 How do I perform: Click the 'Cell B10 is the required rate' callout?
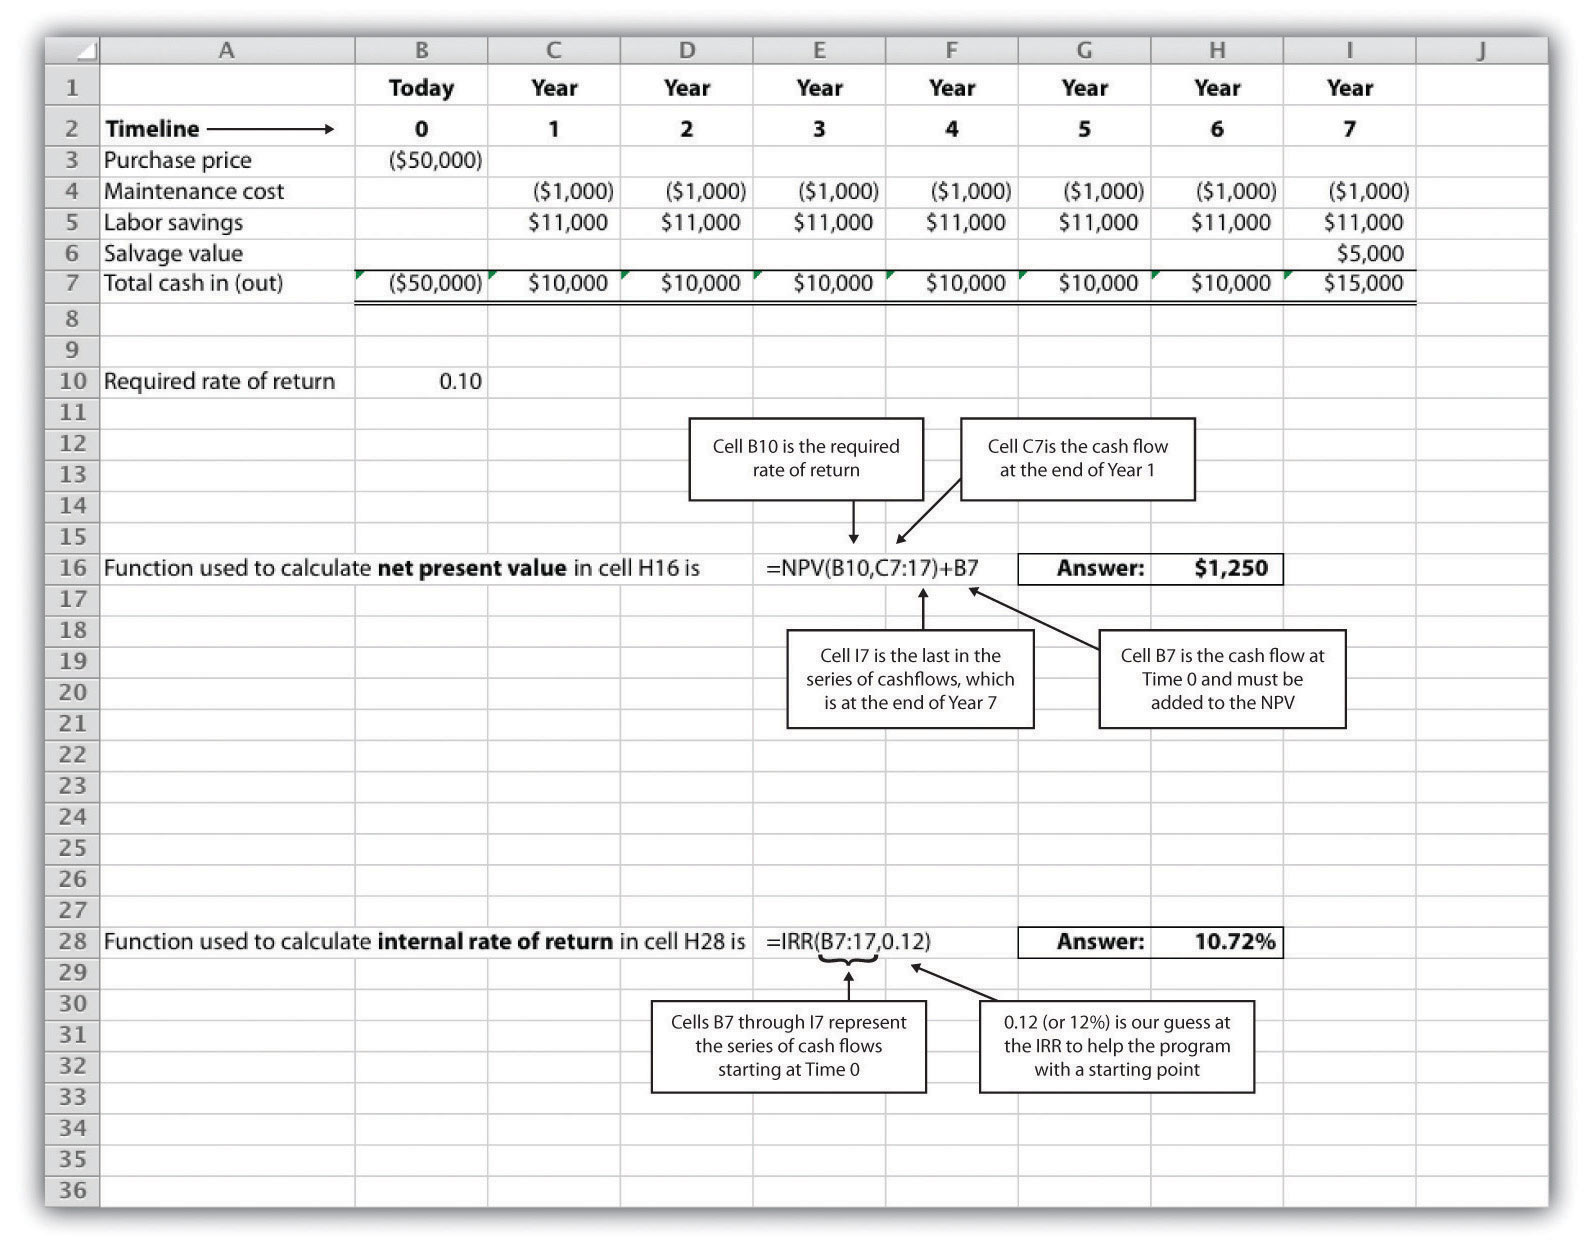pyautogui.click(x=806, y=459)
